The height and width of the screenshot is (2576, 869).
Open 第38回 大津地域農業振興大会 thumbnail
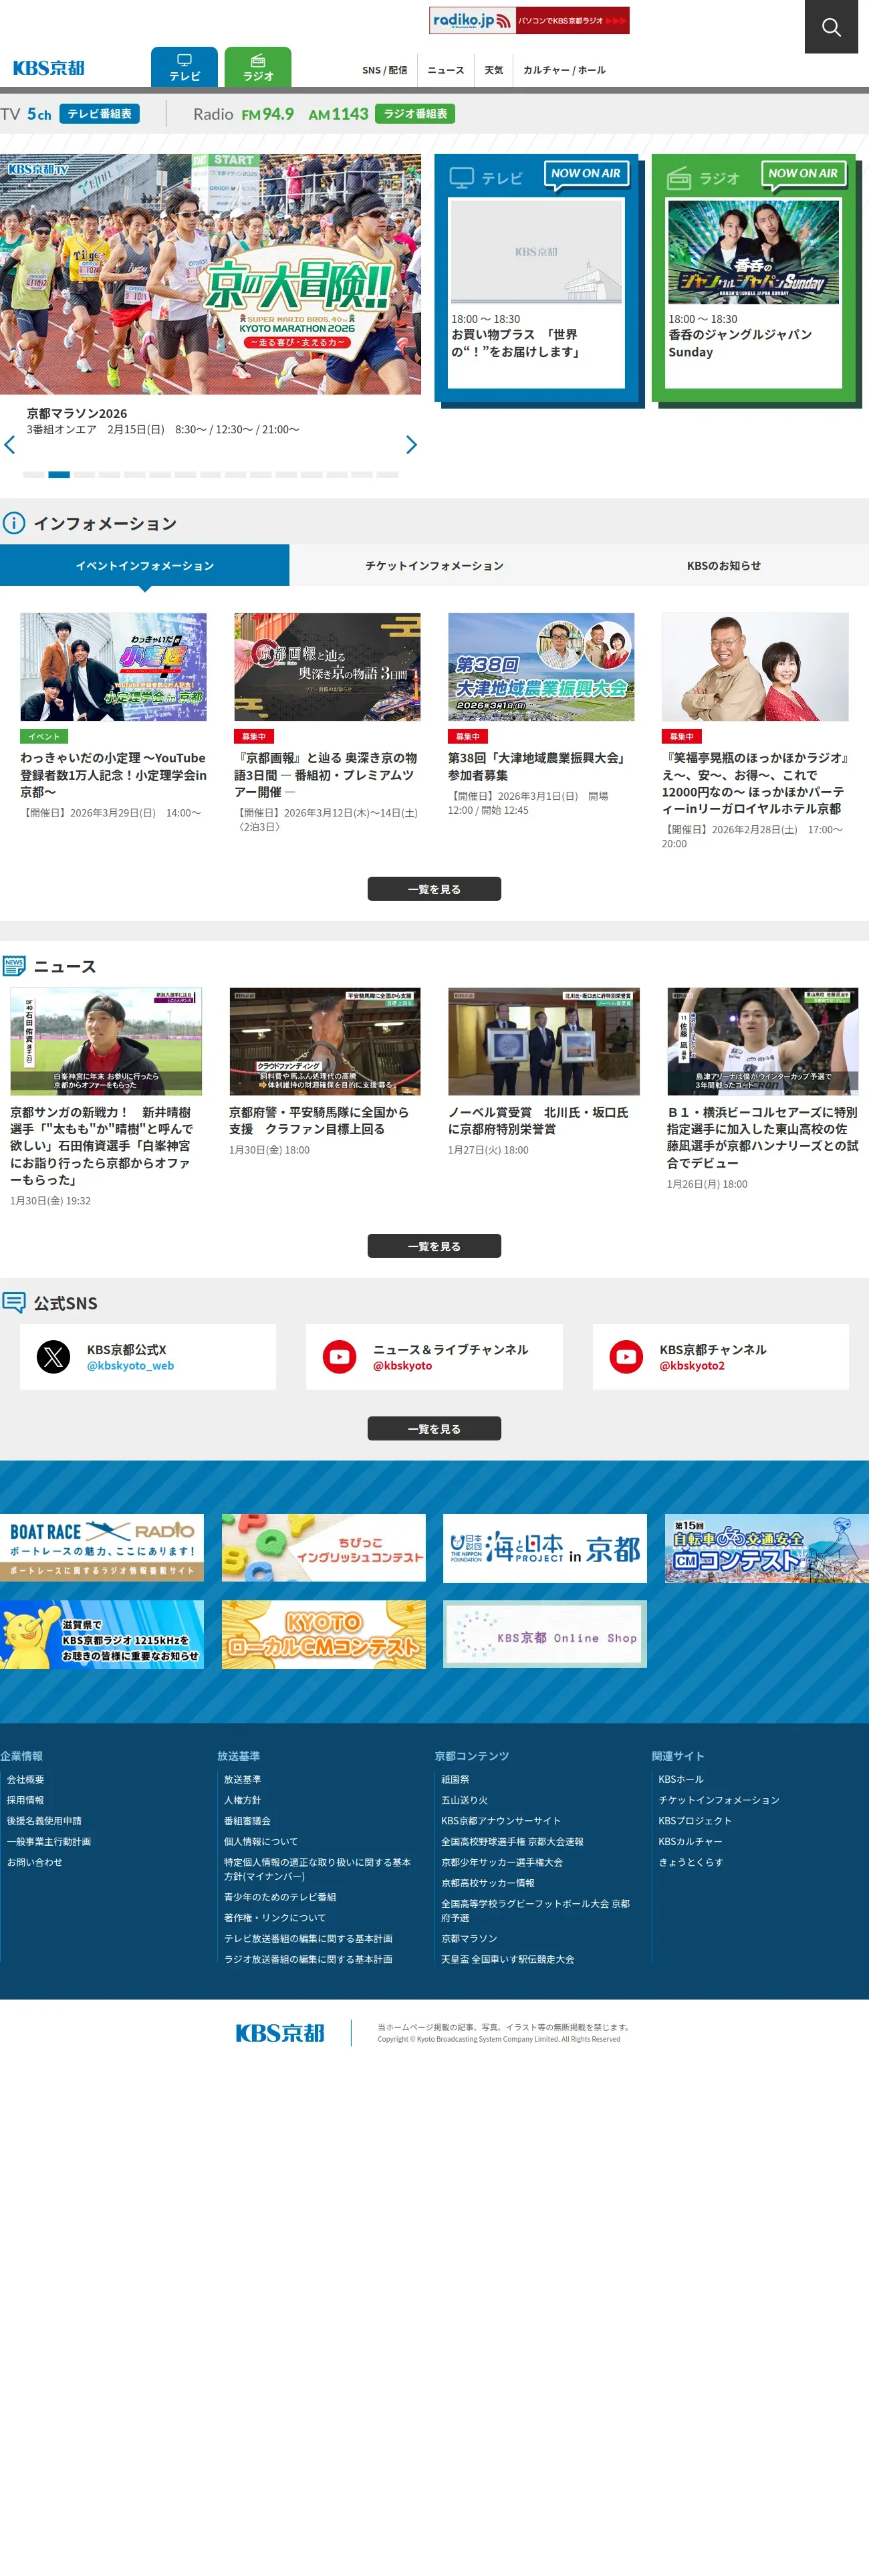click(541, 667)
